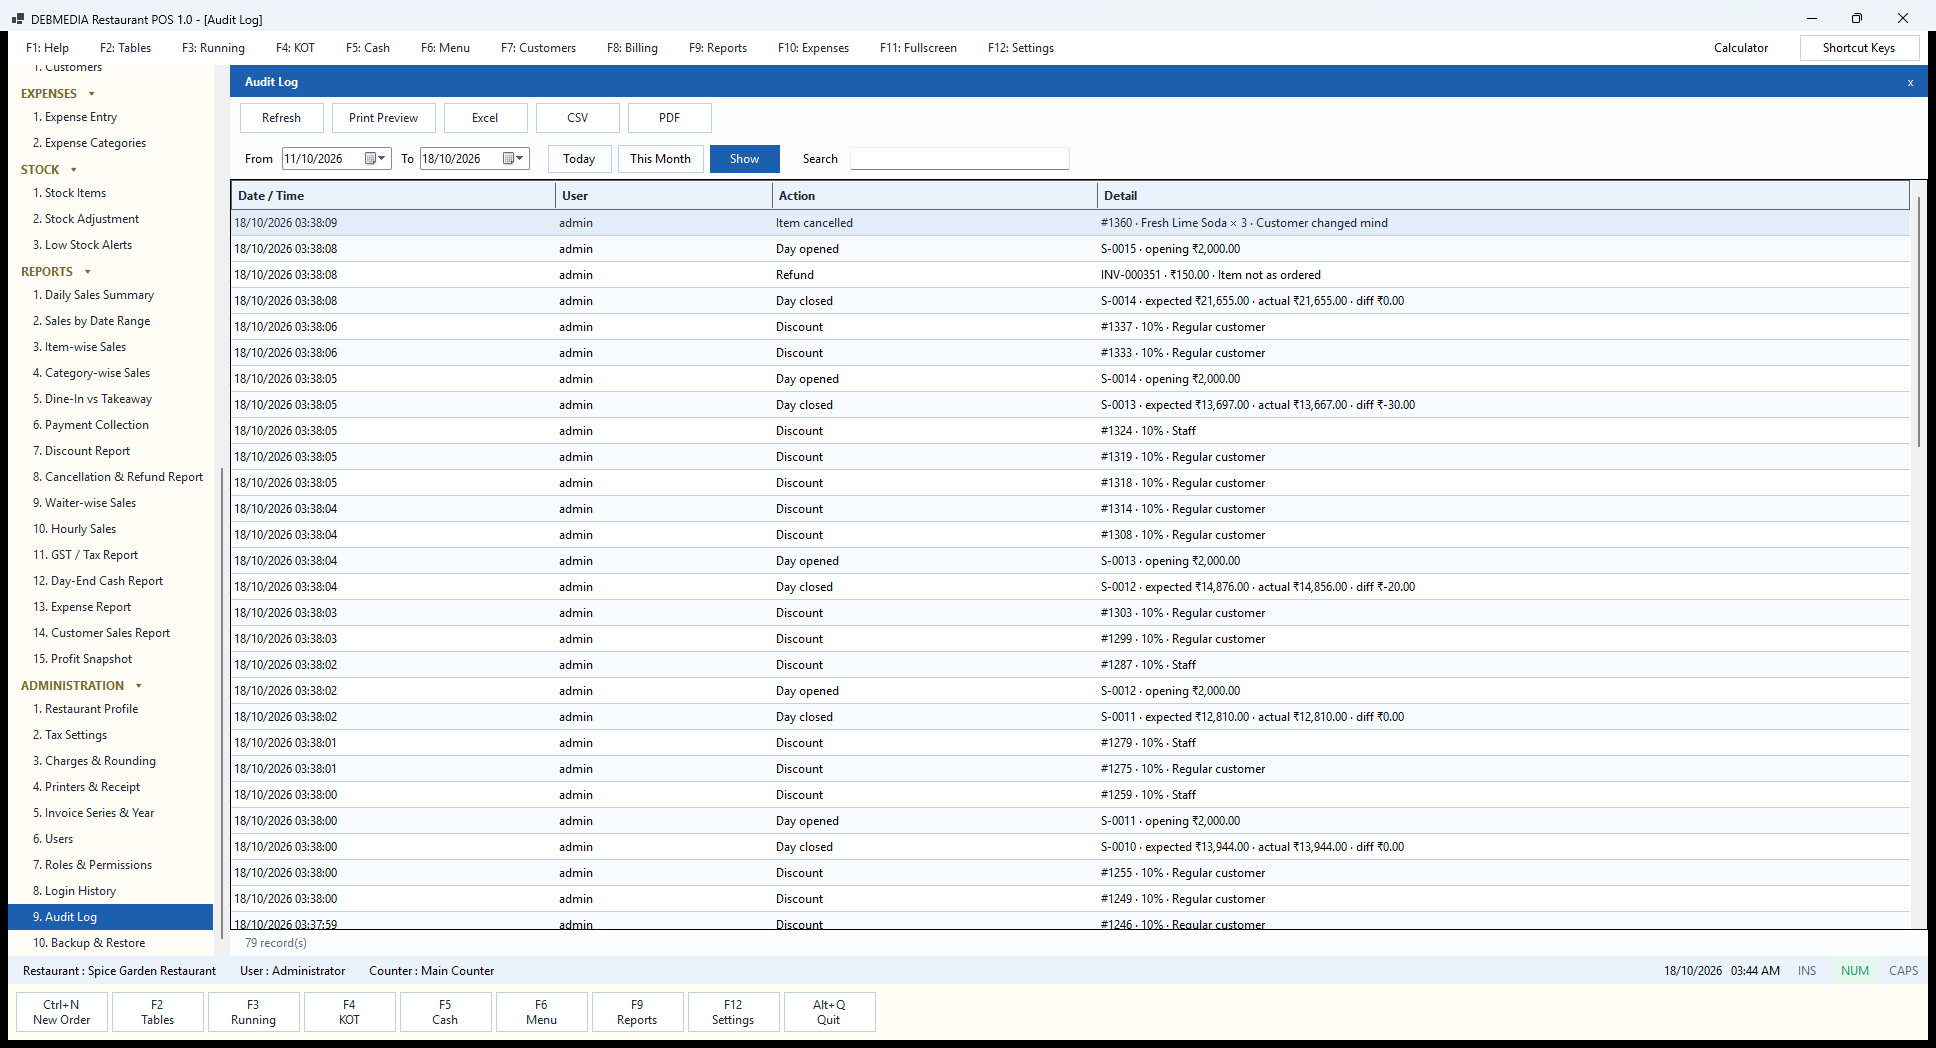Export the audit log as CSV
Screen dimensions: 1936x1048
tap(578, 118)
